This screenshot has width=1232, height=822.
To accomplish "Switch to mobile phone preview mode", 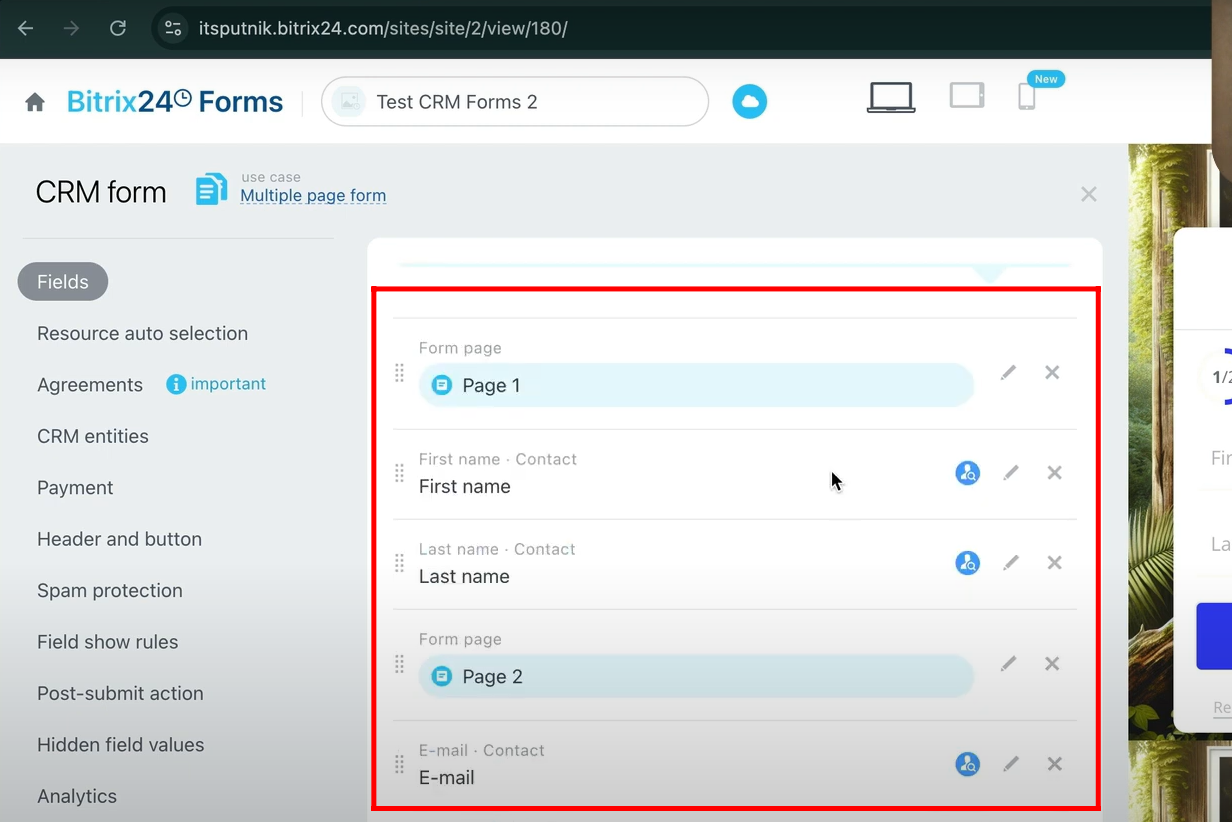I will point(1026,97).
